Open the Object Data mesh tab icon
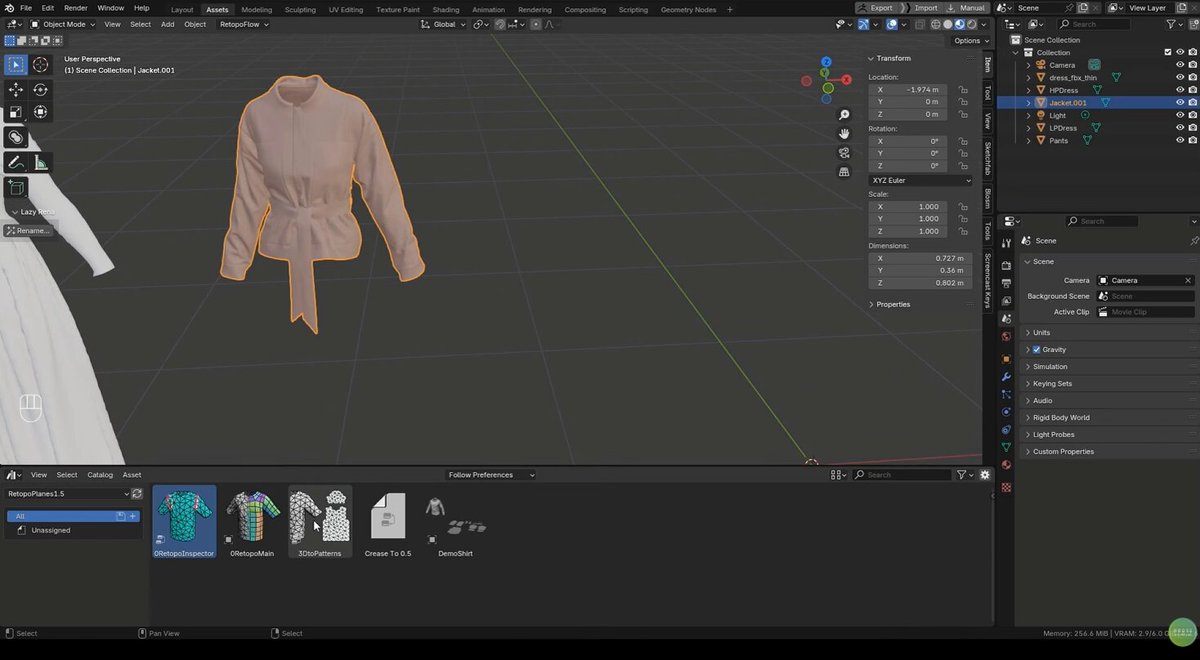 click(1006, 447)
